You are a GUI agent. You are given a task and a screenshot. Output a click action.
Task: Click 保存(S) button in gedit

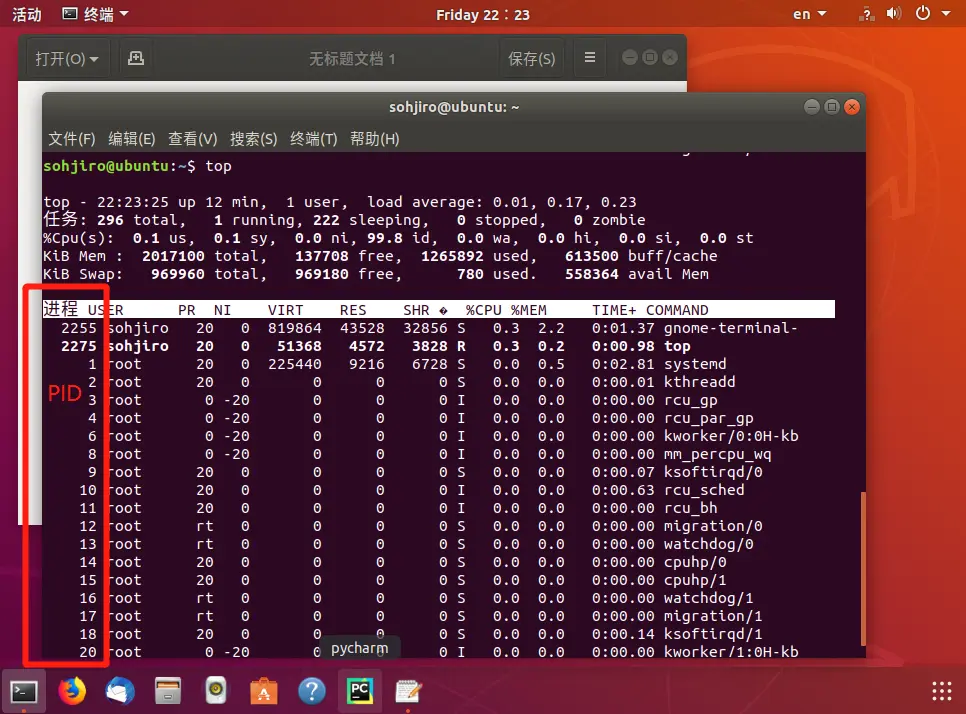click(x=532, y=58)
